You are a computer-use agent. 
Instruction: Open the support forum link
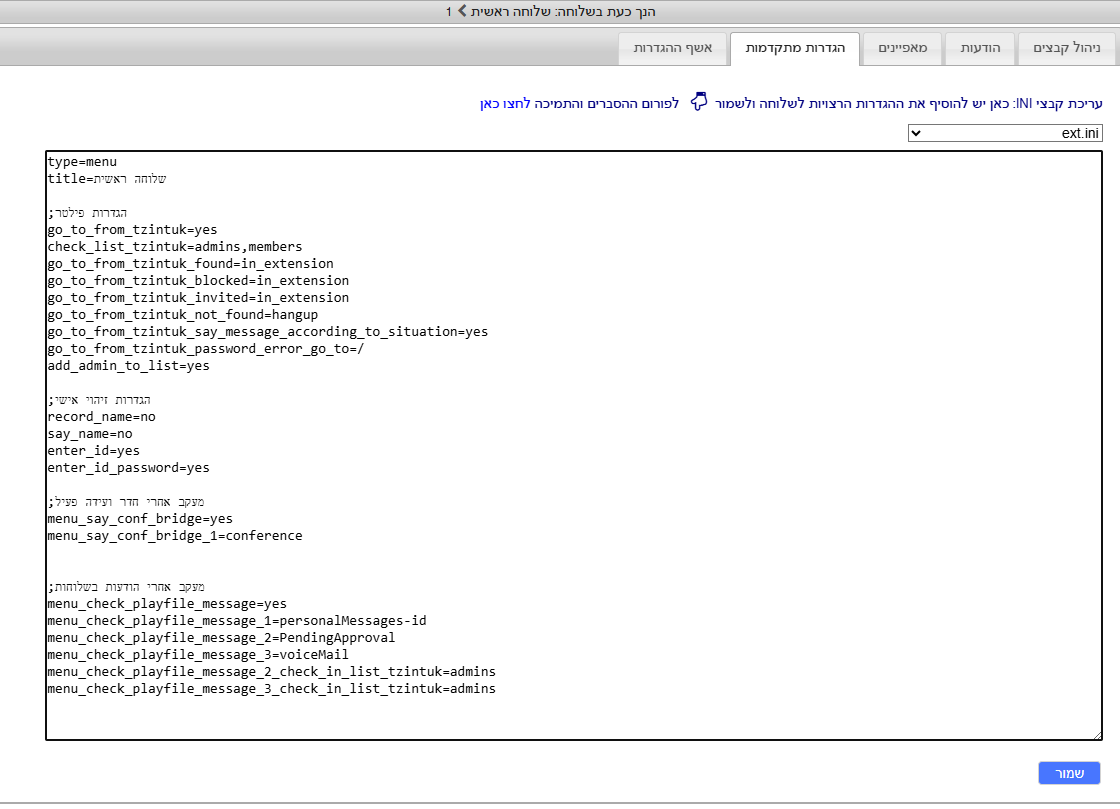click(x=580, y=103)
